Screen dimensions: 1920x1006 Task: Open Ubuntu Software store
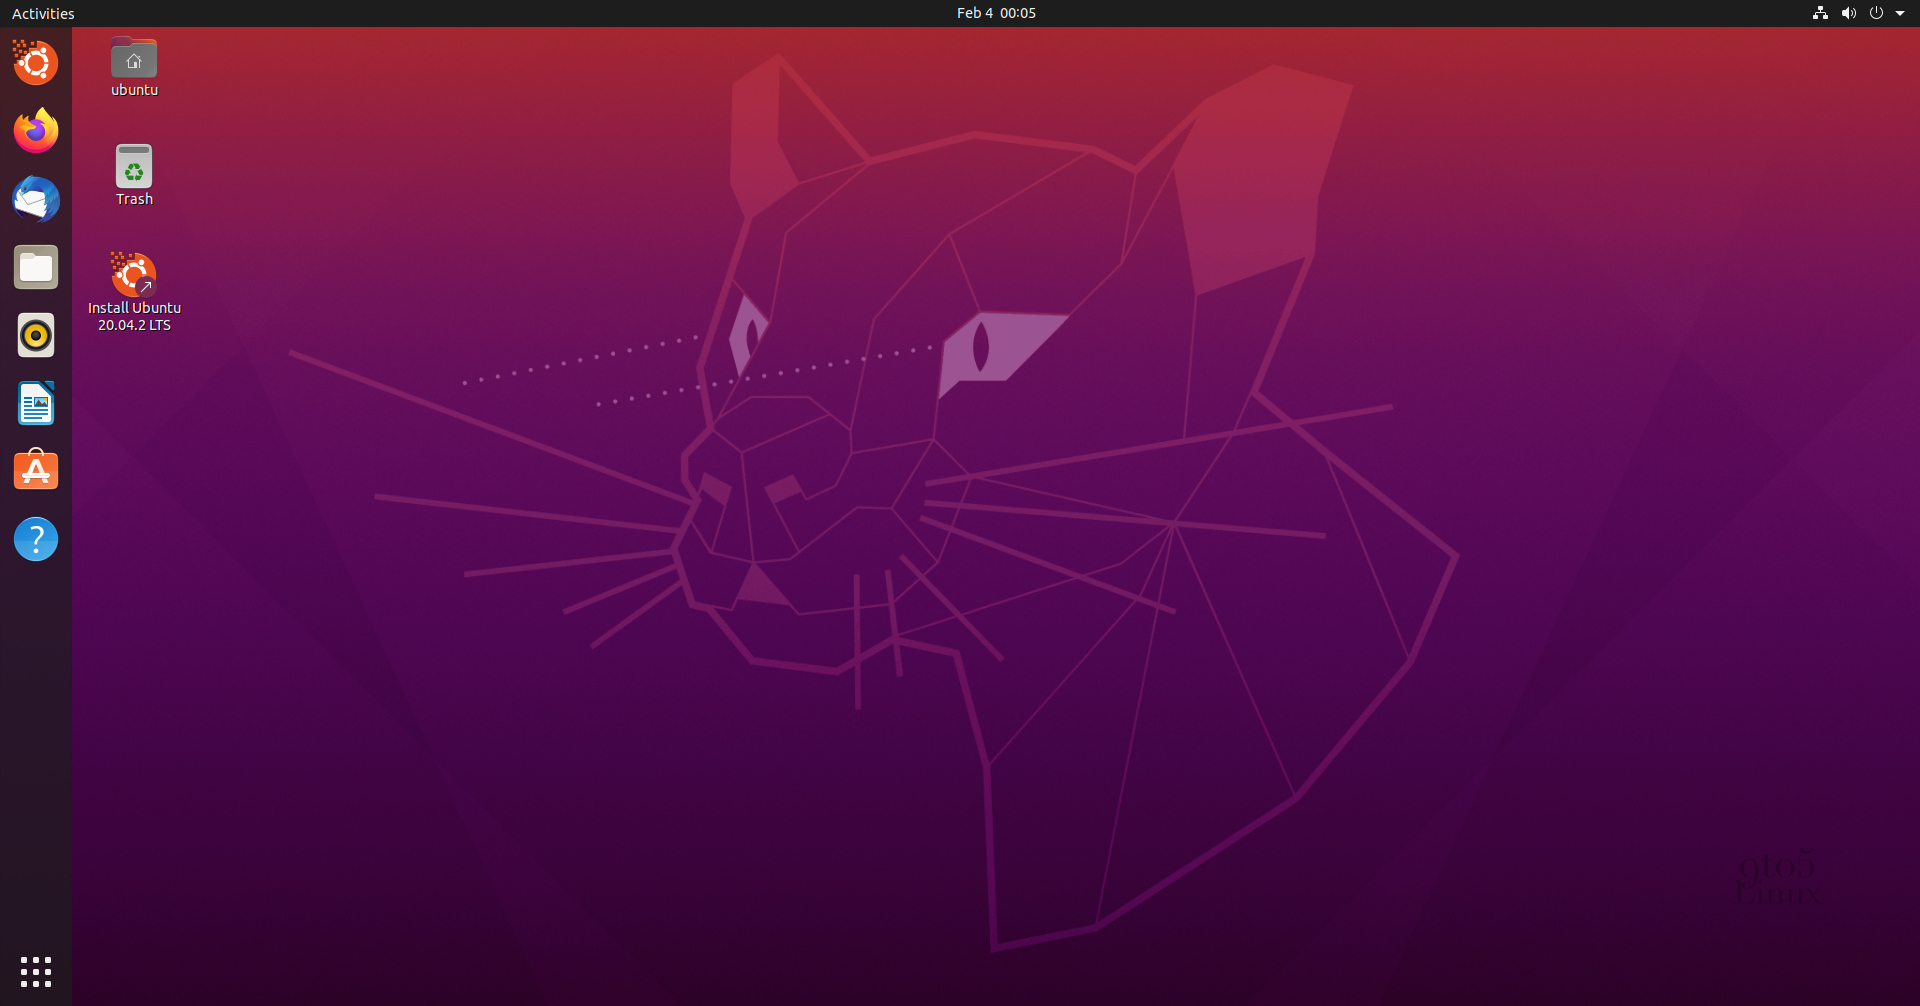tap(36, 471)
